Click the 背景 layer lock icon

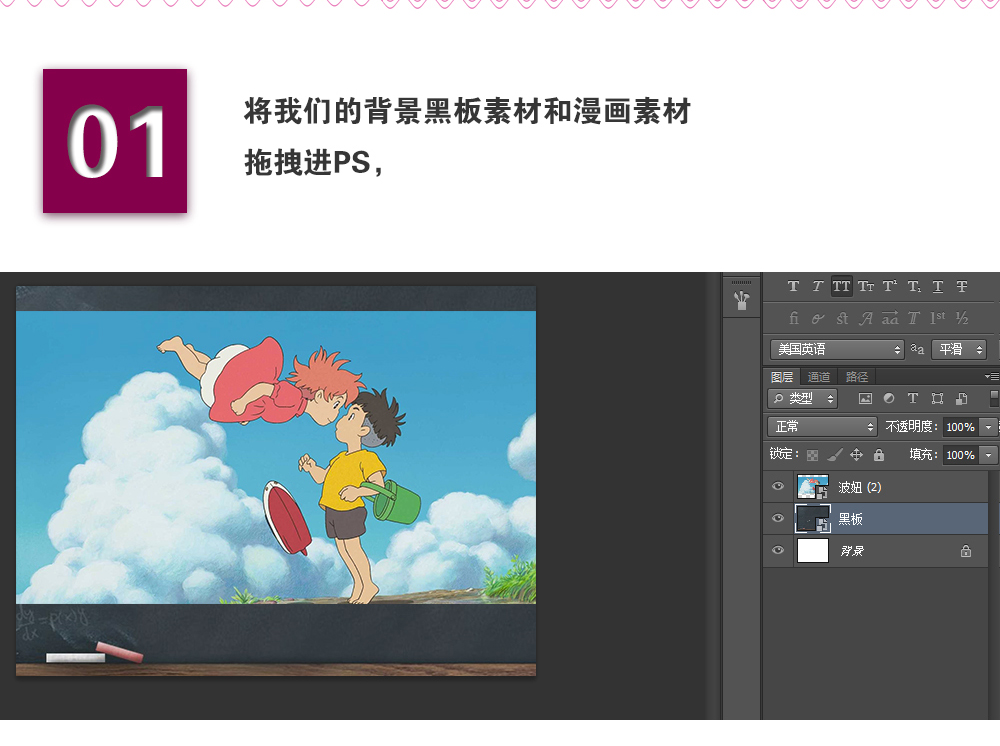[x=966, y=551]
